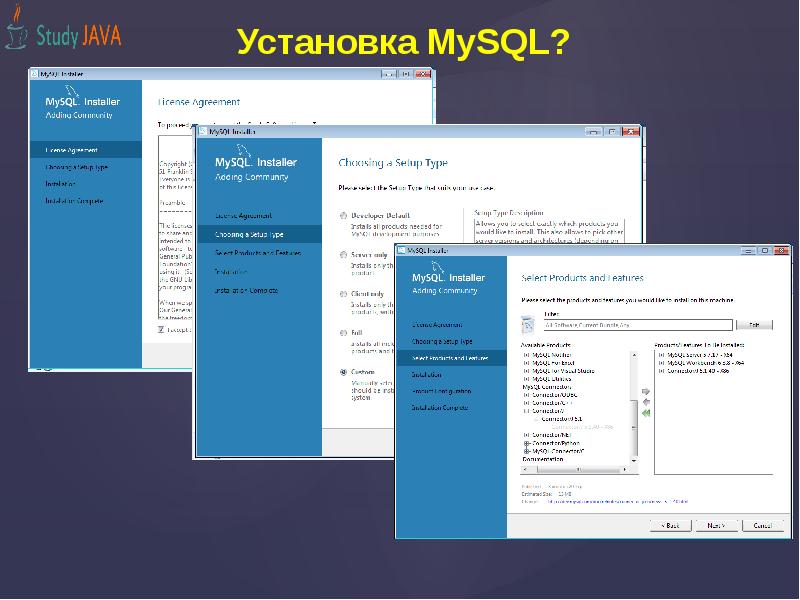Image resolution: width=800 pixels, height=600 pixels.
Task: Click the dolphin logo in the installer sidebar
Action: [437, 264]
